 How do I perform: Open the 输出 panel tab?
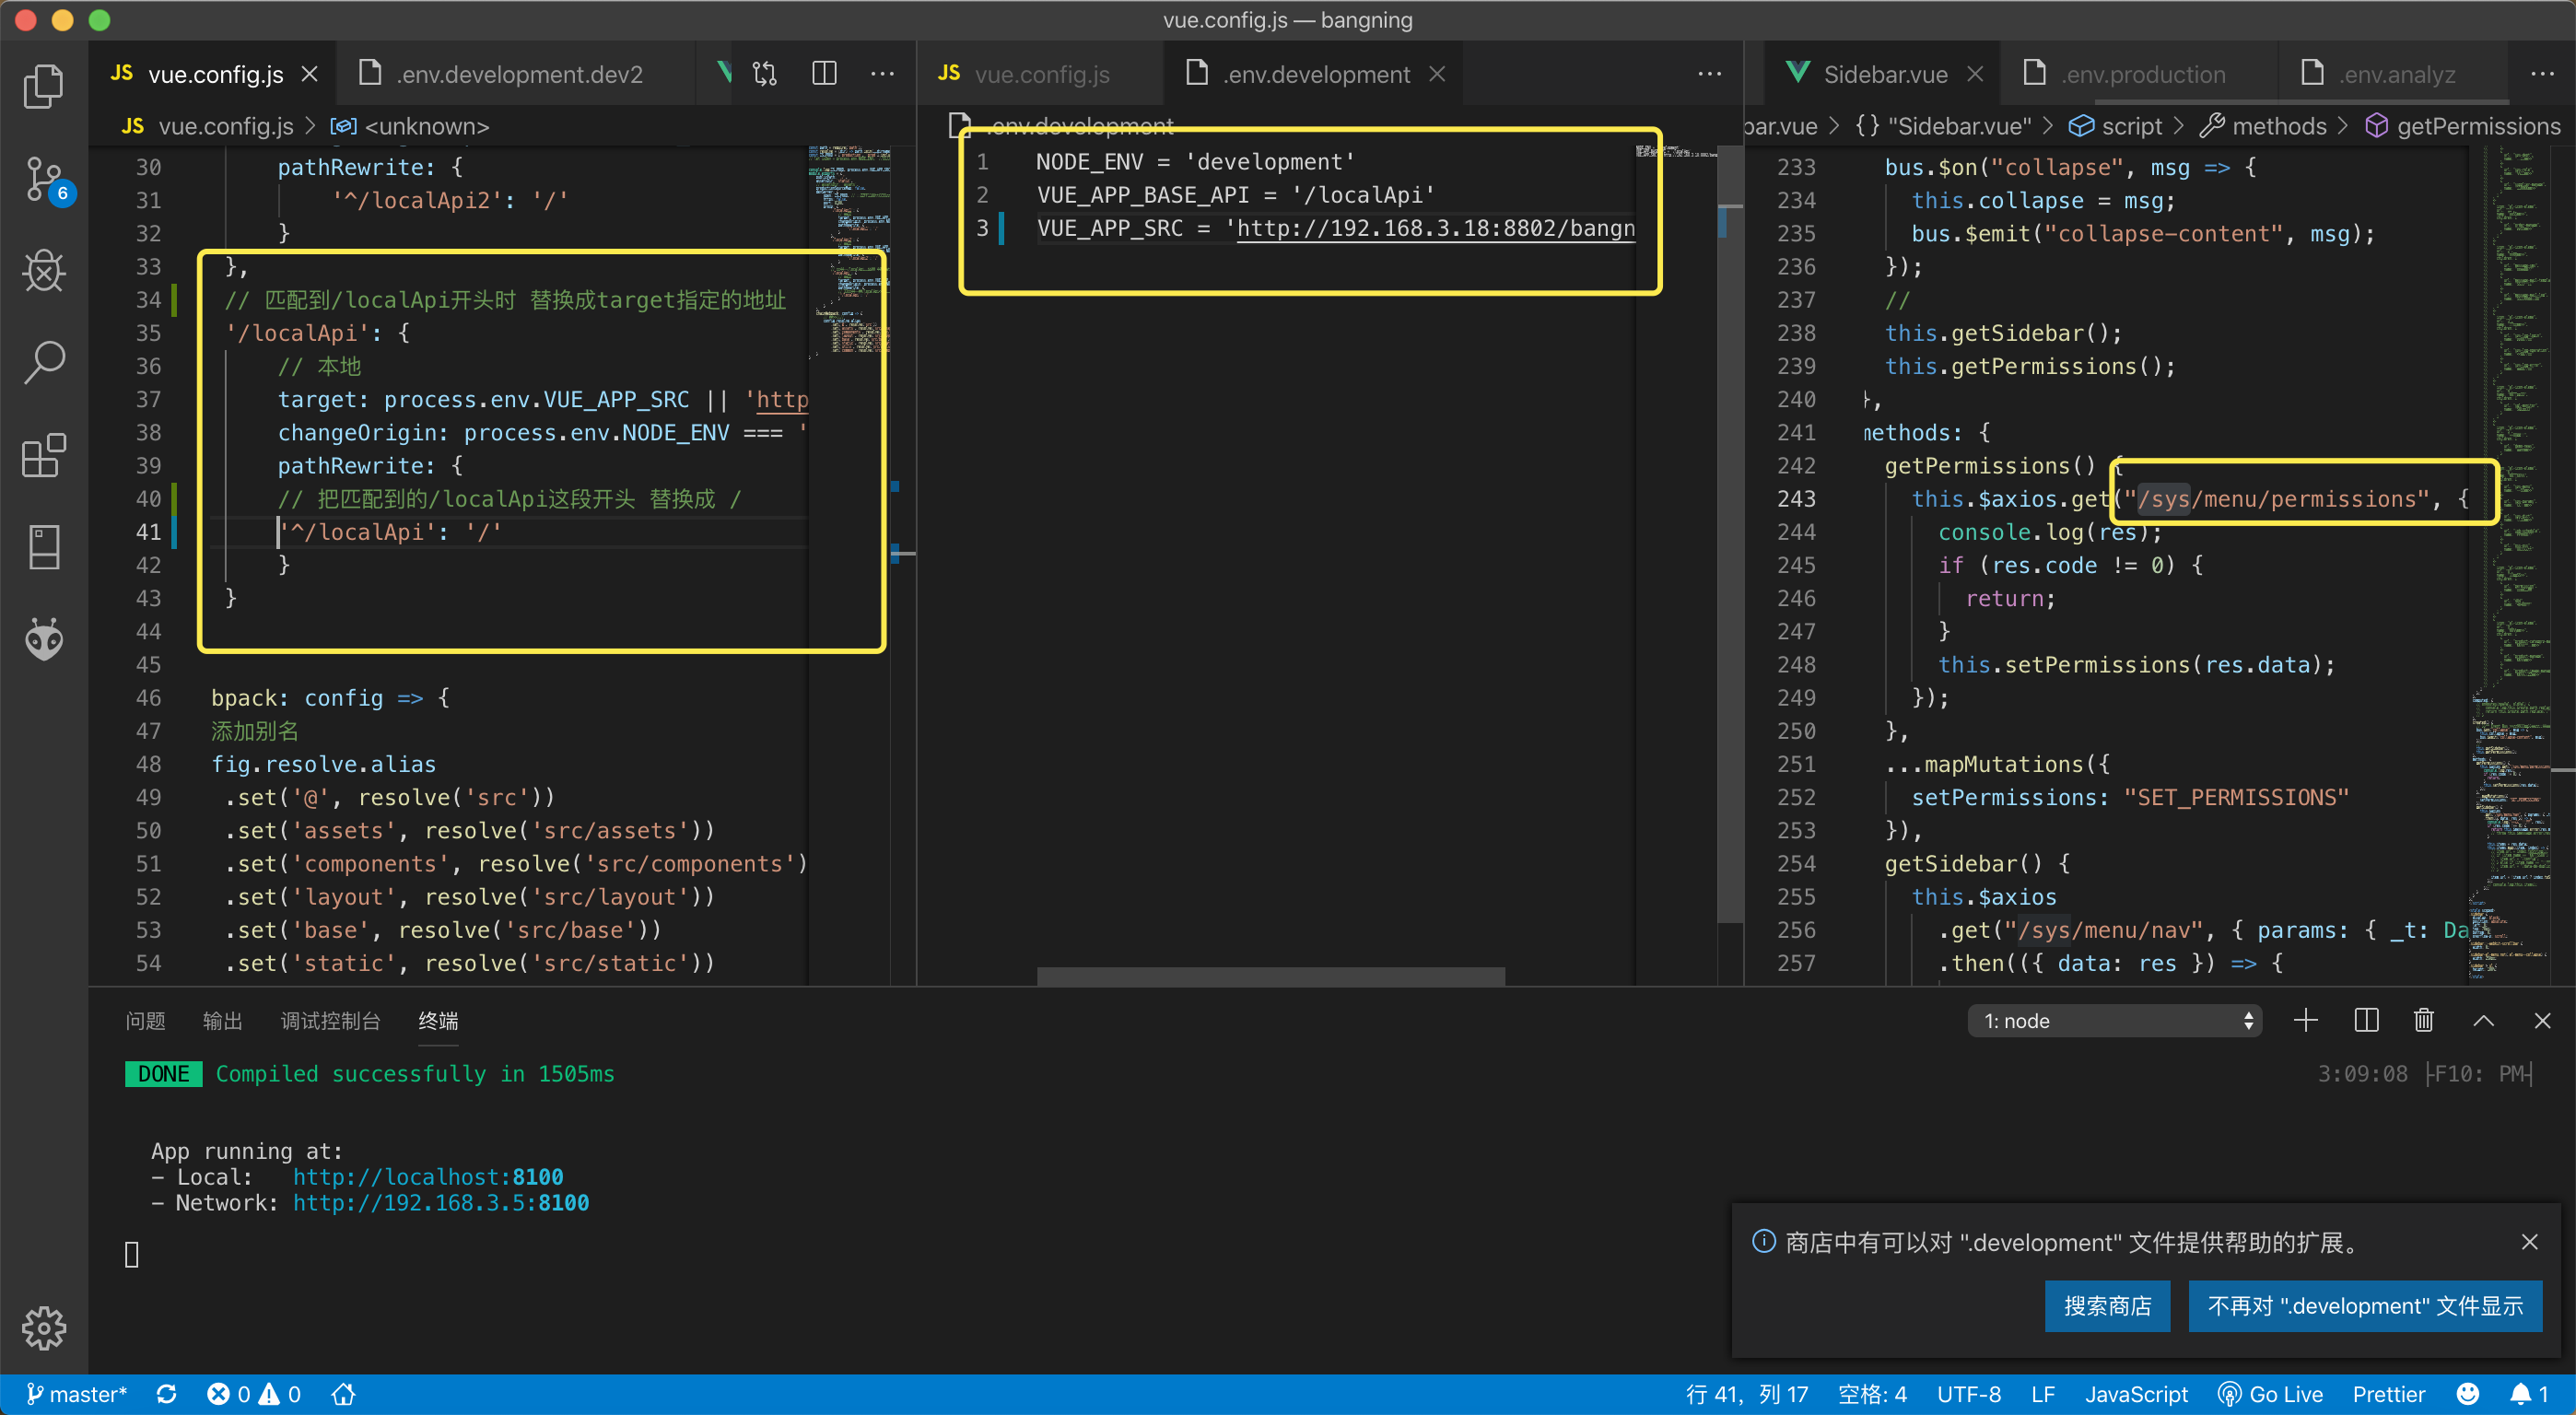222,1020
